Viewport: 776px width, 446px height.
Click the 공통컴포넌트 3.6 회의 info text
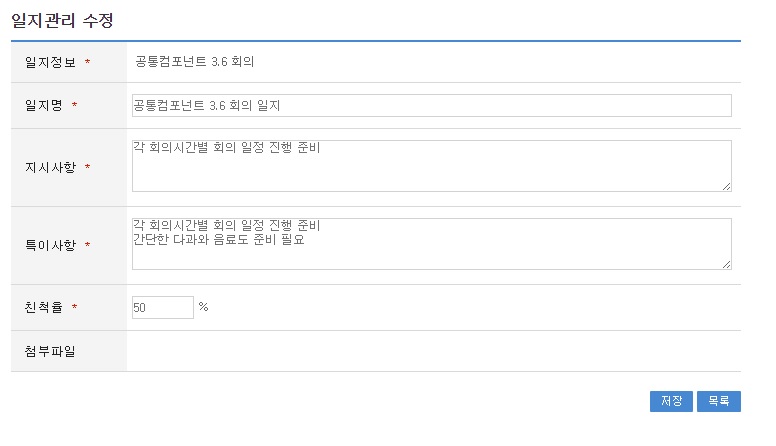pos(195,62)
